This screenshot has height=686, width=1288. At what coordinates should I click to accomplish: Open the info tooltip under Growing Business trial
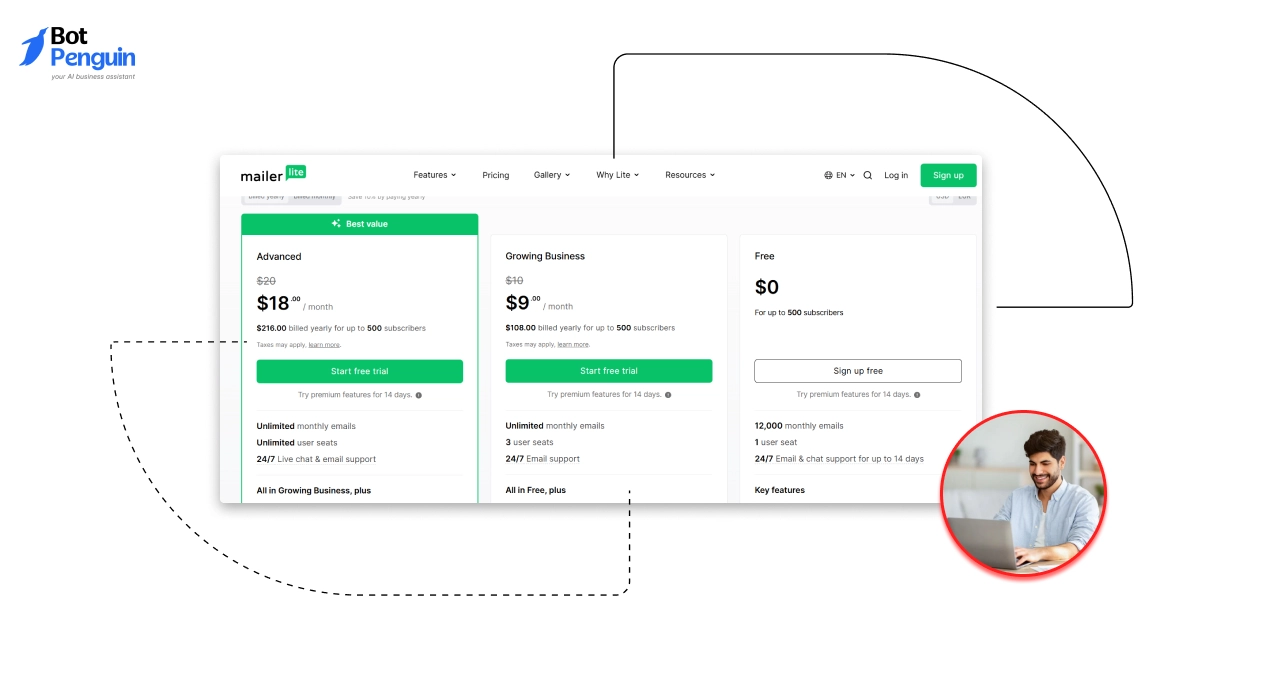tap(667, 394)
